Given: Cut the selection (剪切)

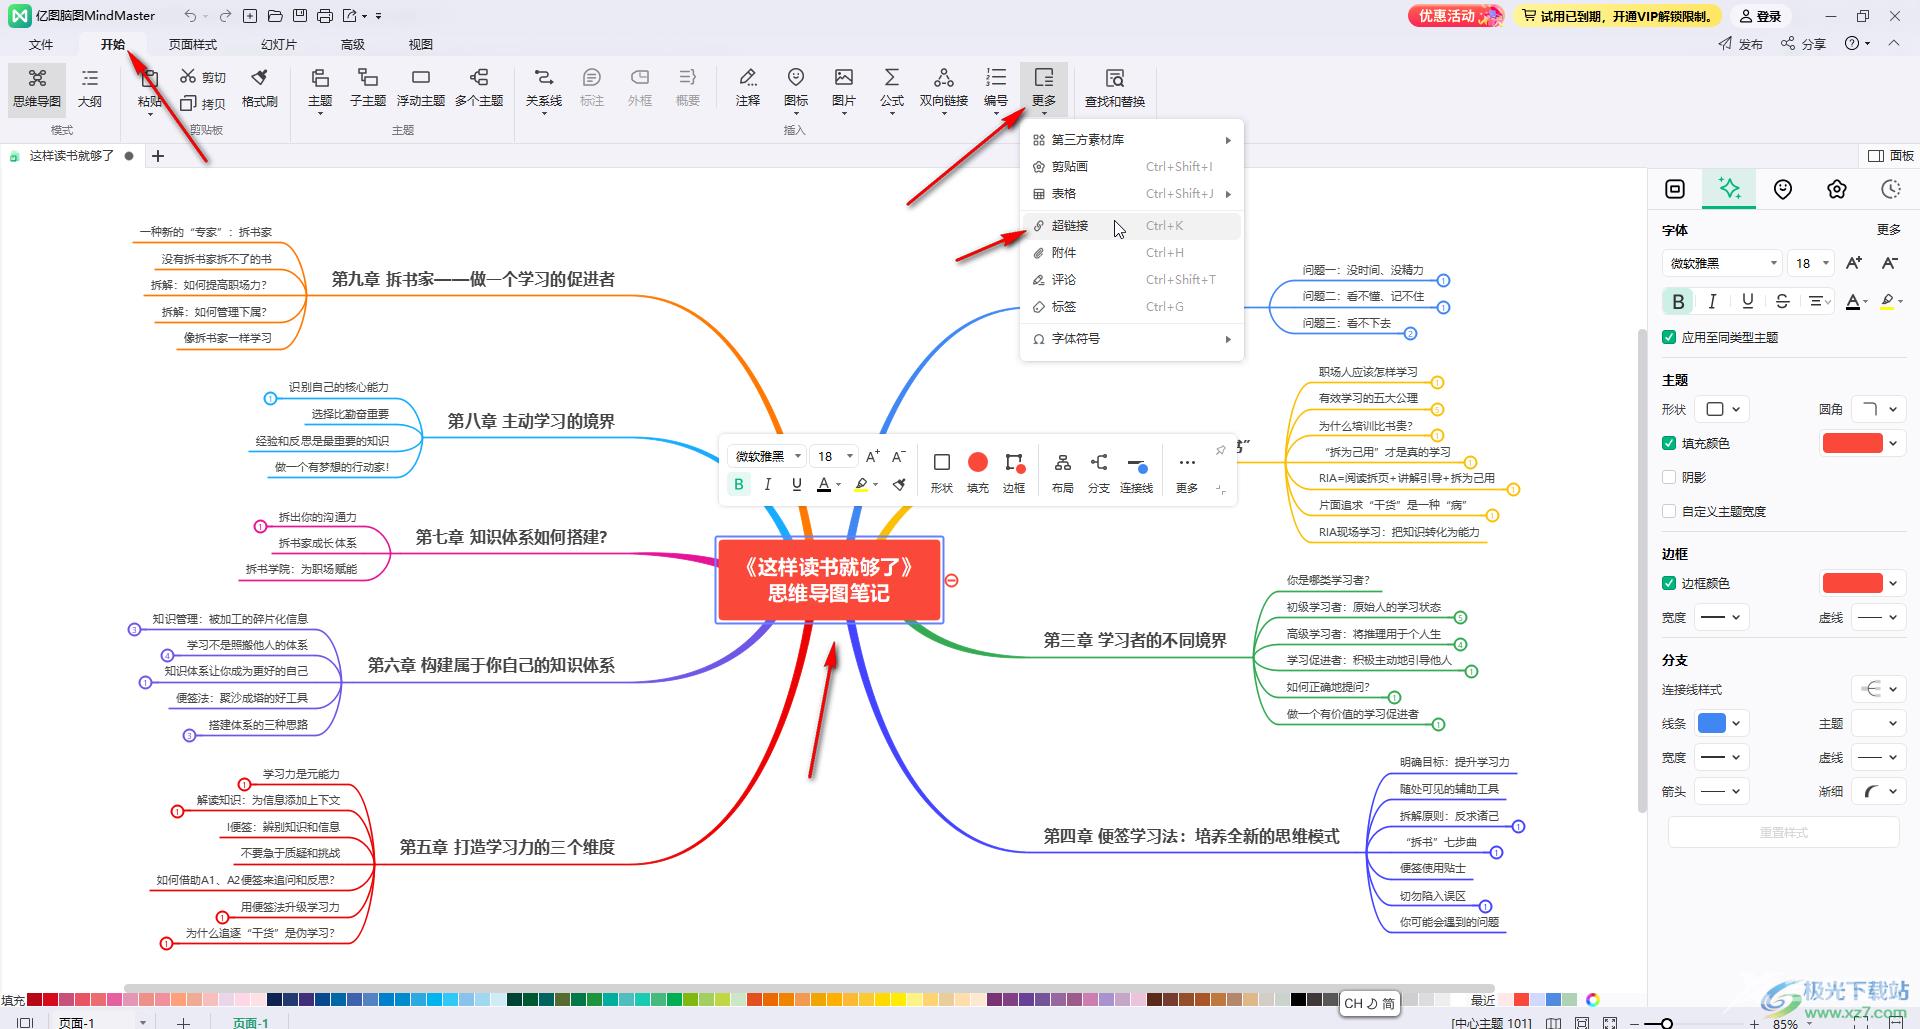Looking at the screenshot, I should point(203,77).
